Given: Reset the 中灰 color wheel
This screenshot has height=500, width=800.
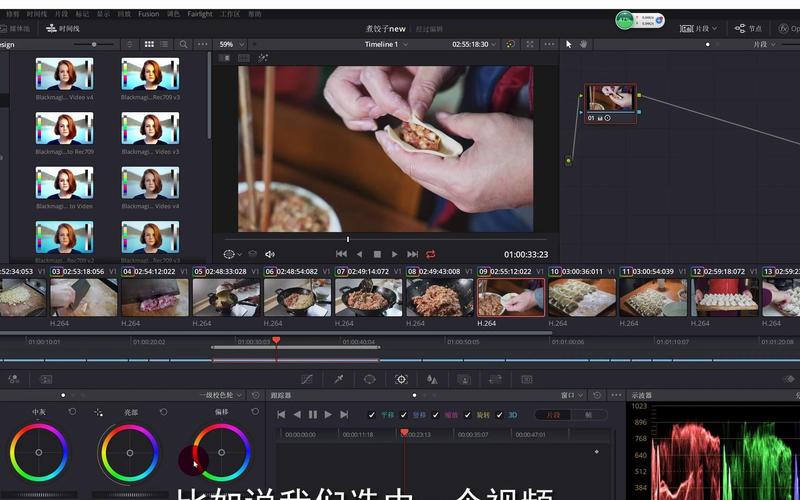Looking at the screenshot, I should [72, 412].
